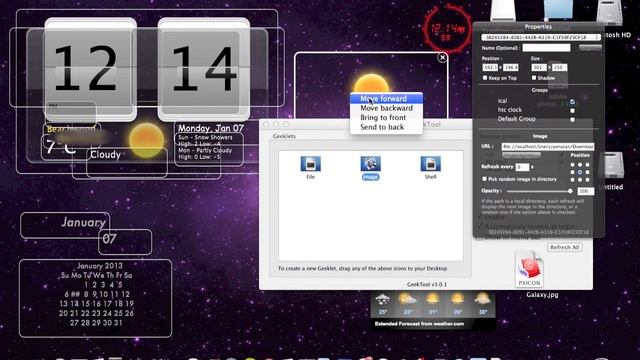Open the Galaxy.jpg file on the desktop
This screenshot has width=640, height=360.
[x=529, y=270]
